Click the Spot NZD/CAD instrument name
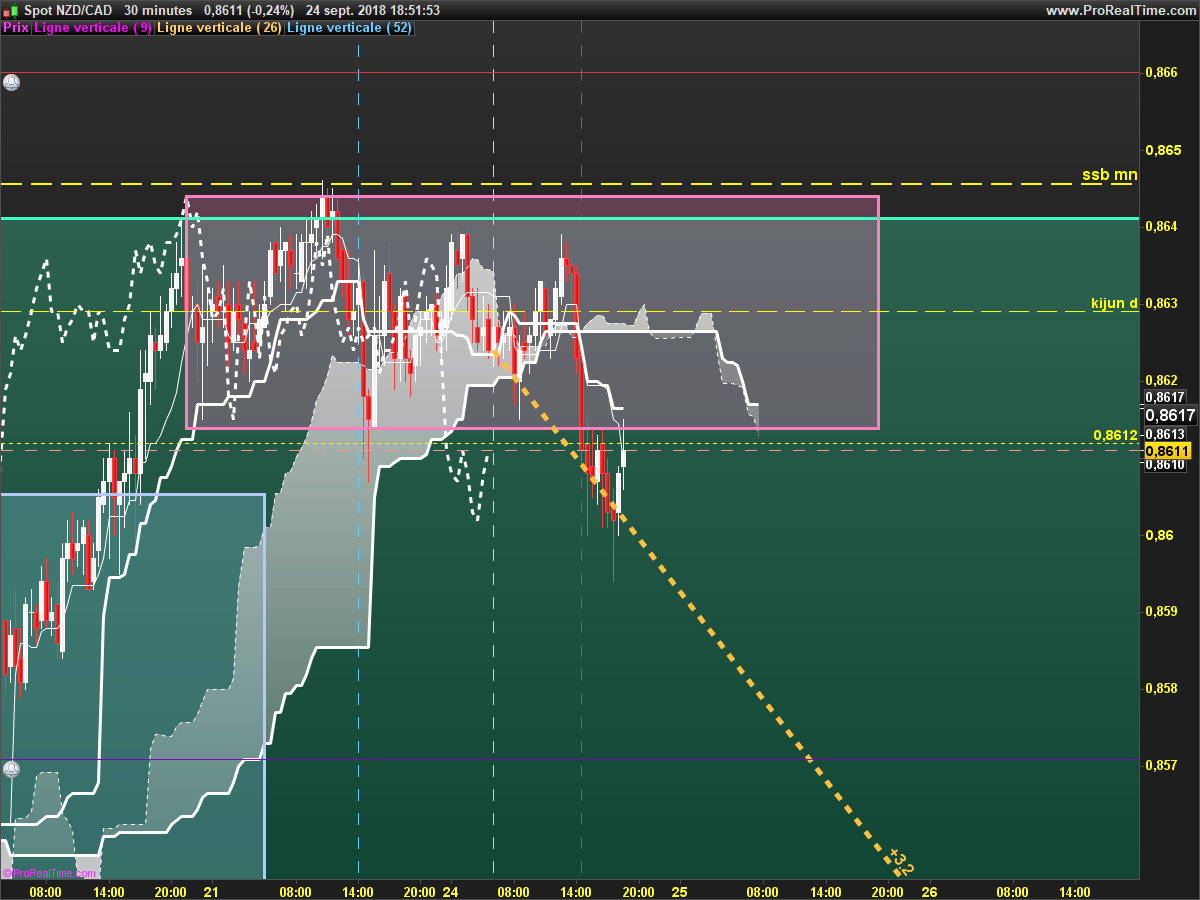The image size is (1200, 900). 67,10
